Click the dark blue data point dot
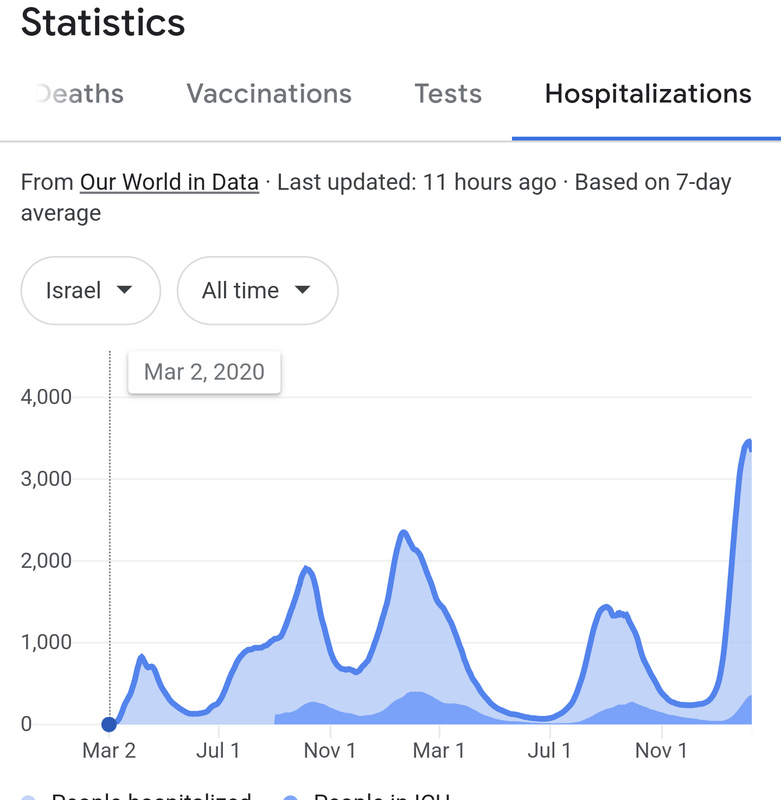Image resolution: width=781 pixels, height=800 pixels. 109,724
